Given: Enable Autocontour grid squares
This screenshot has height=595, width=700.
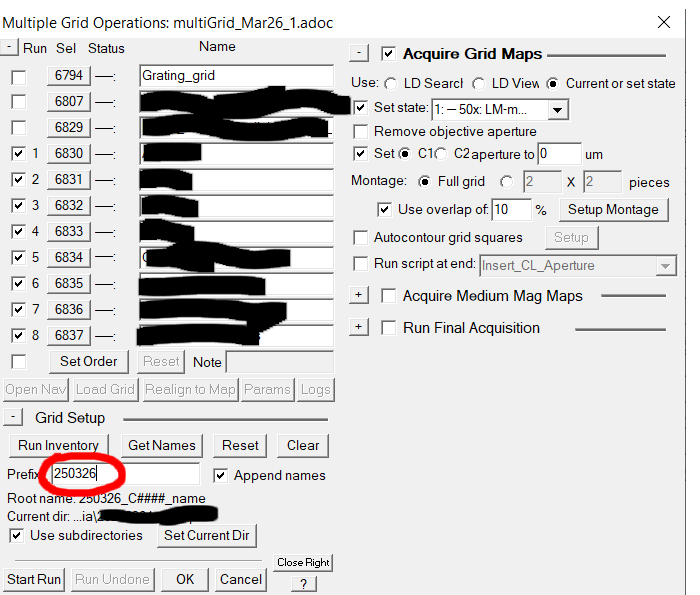Looking at the screenshot, I should [x=360, y=237].
